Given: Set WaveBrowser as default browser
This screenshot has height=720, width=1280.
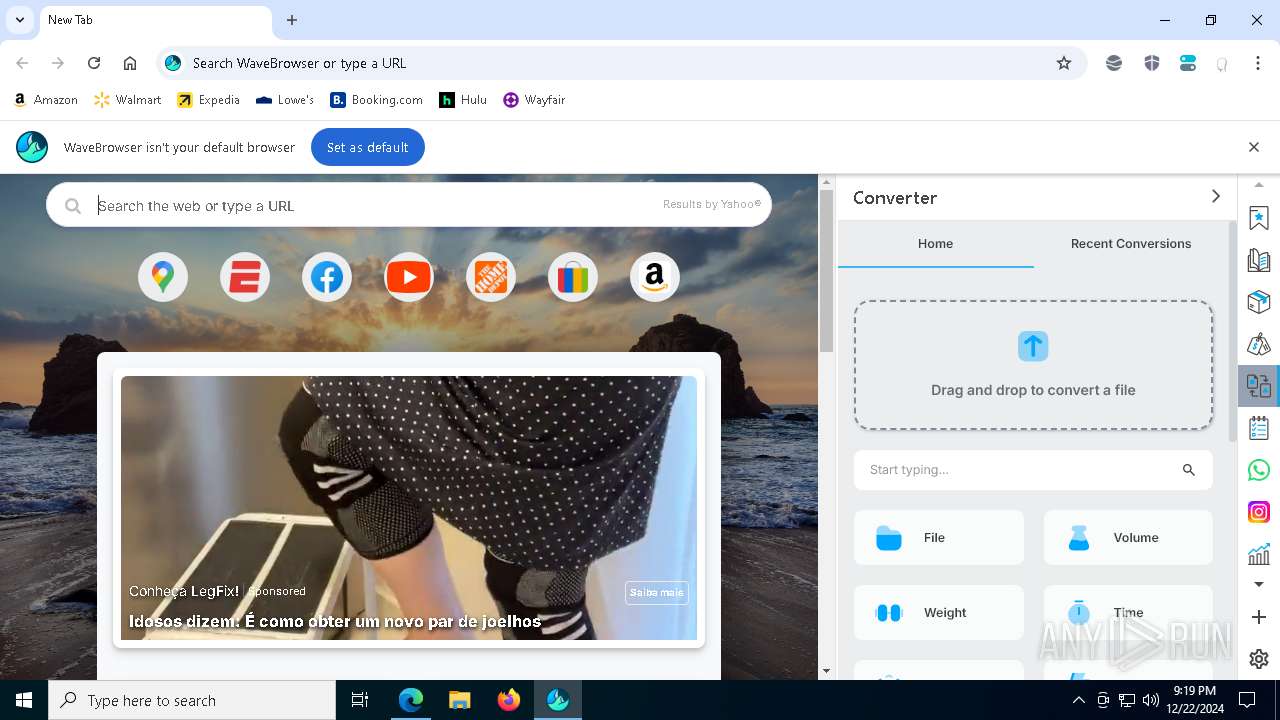Looking at the screenshot, I should (x=367, y=147).
